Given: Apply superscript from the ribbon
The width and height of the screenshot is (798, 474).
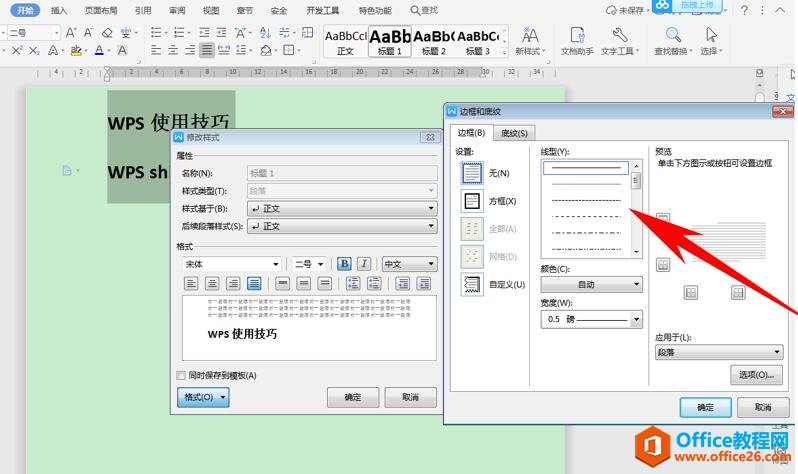Looking at the screenshot, I should (x=17, y=50).
